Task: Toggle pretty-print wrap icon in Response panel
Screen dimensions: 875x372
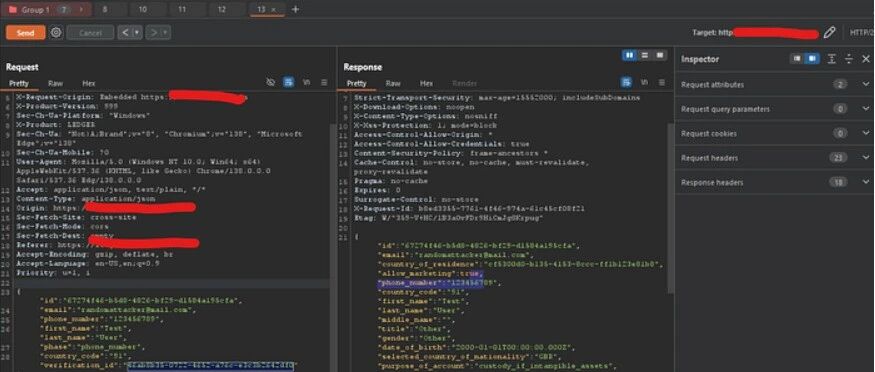Action: click(626, 83)
